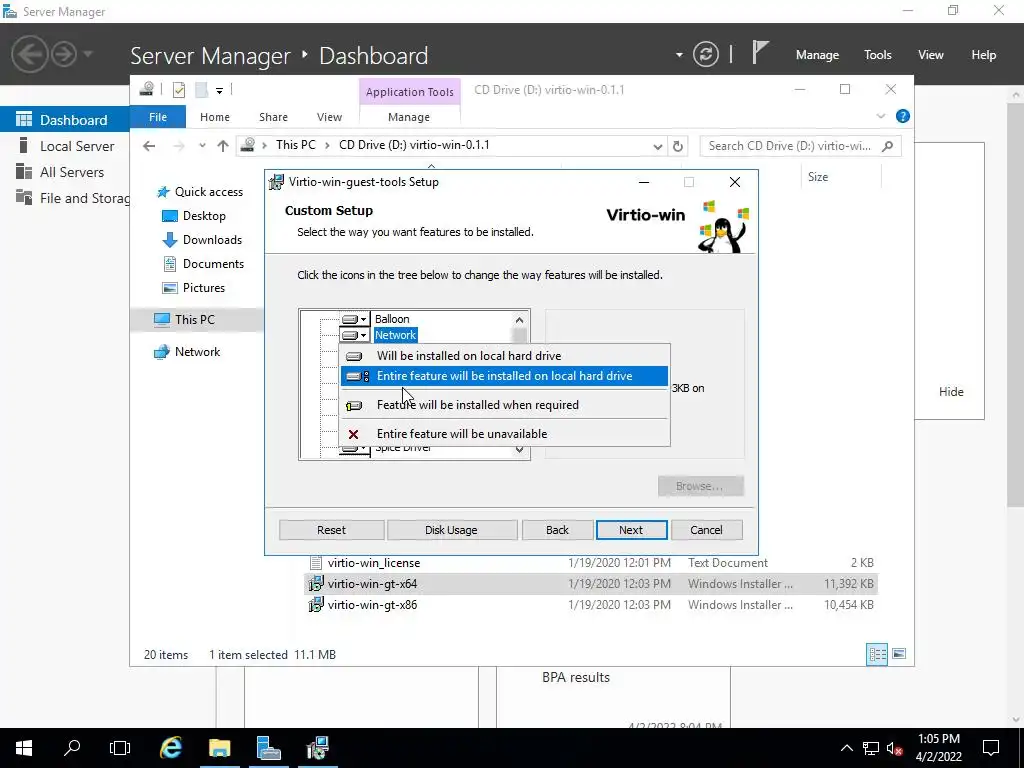Click the Explorer back arrow
This screenshot has height=768, width=1024.
[x=149, y=146]
